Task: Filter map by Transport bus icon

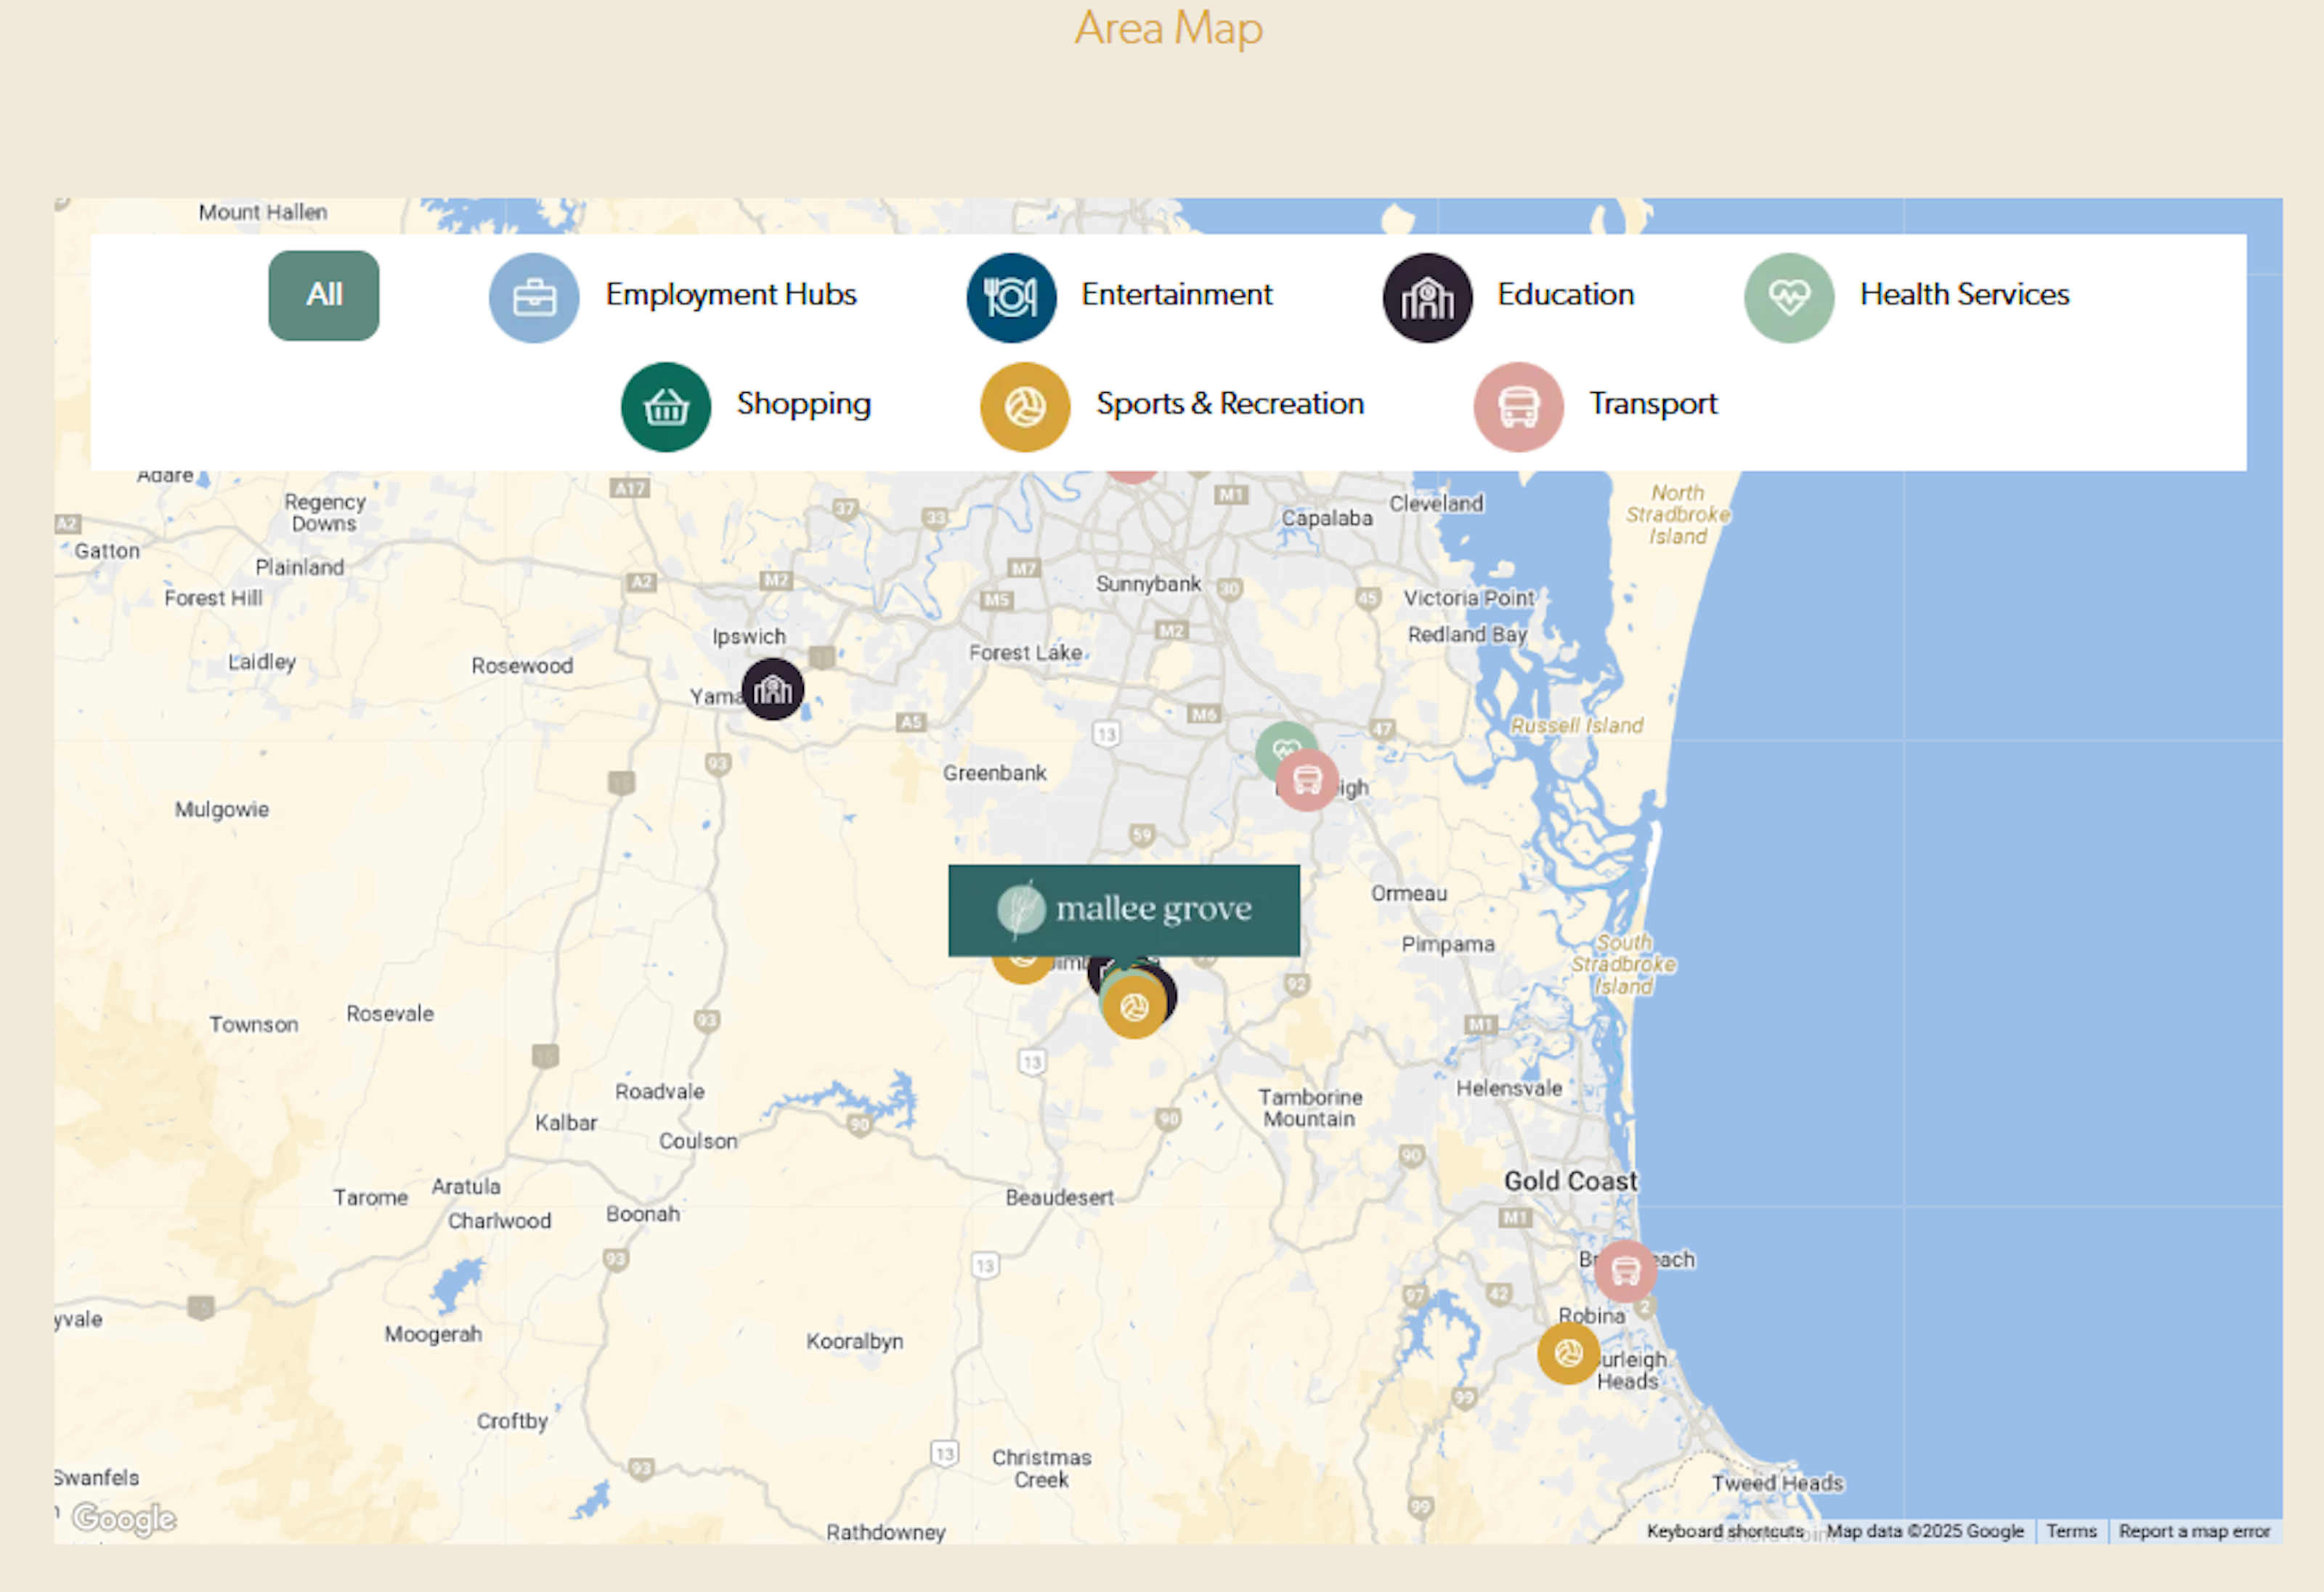Action: click(x=1518, y=406)
